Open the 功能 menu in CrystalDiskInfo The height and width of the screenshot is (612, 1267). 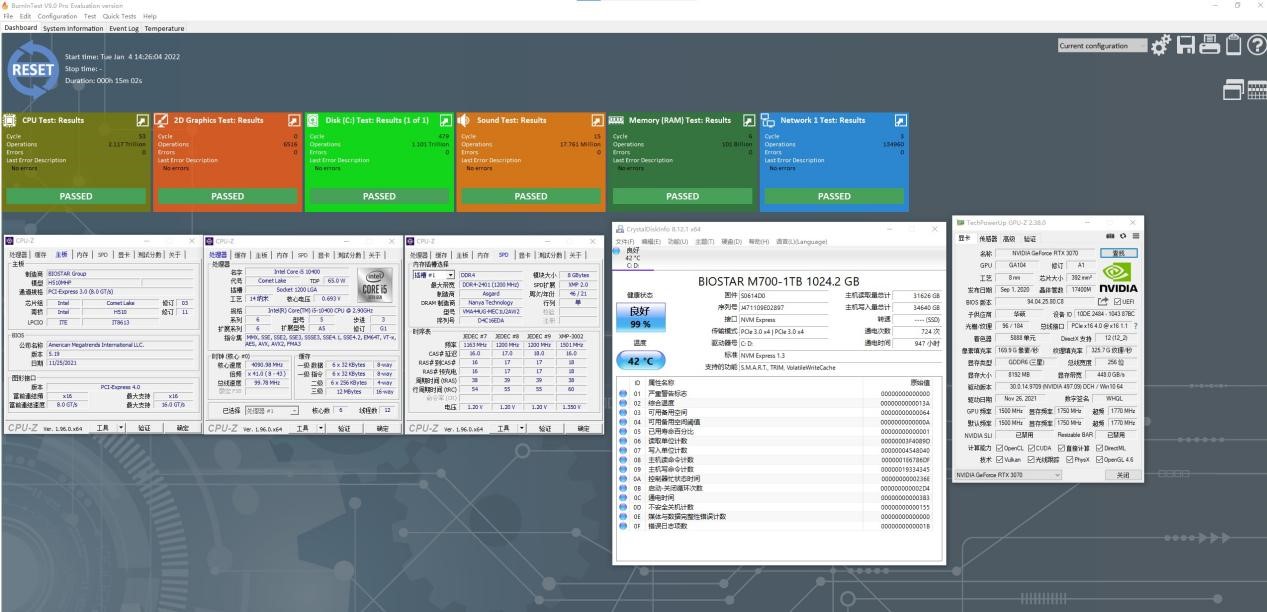[678, 241]
